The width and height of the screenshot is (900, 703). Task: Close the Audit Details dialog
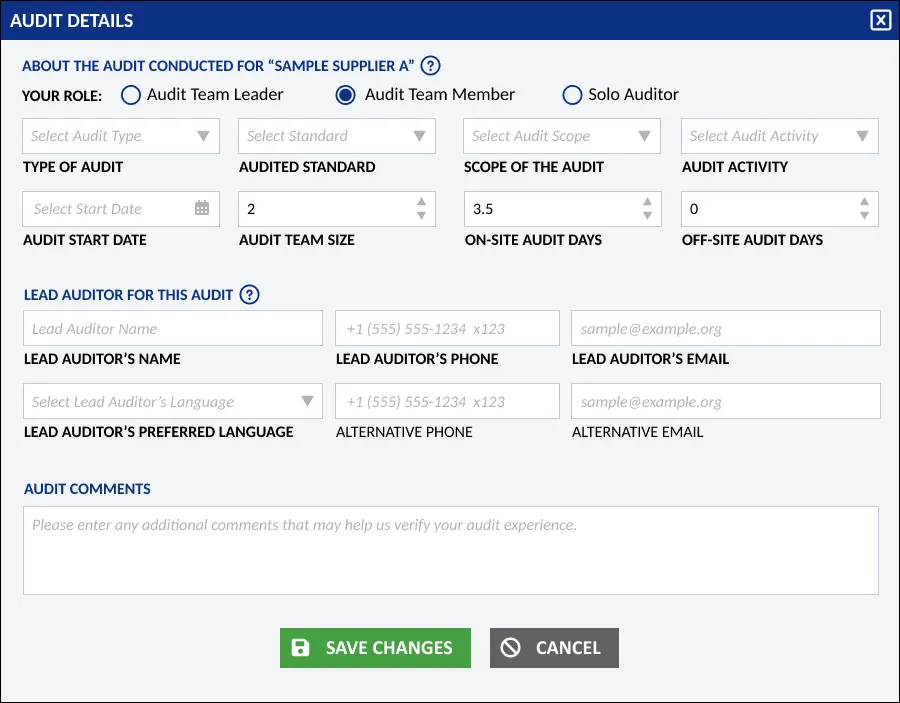pos(880,20)
